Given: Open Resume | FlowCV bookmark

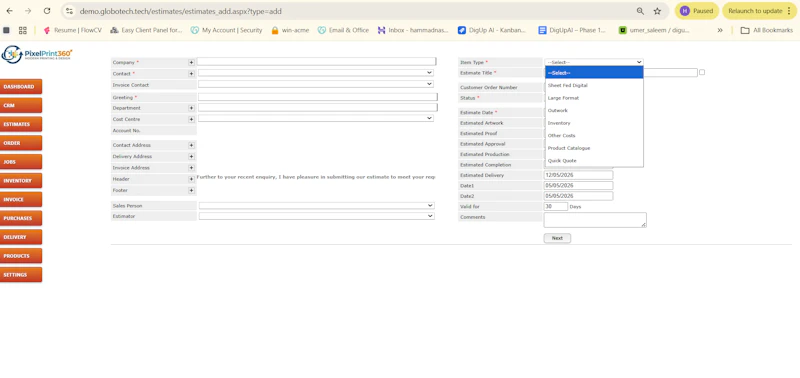Looking at the screenshot, I should 72,30.
